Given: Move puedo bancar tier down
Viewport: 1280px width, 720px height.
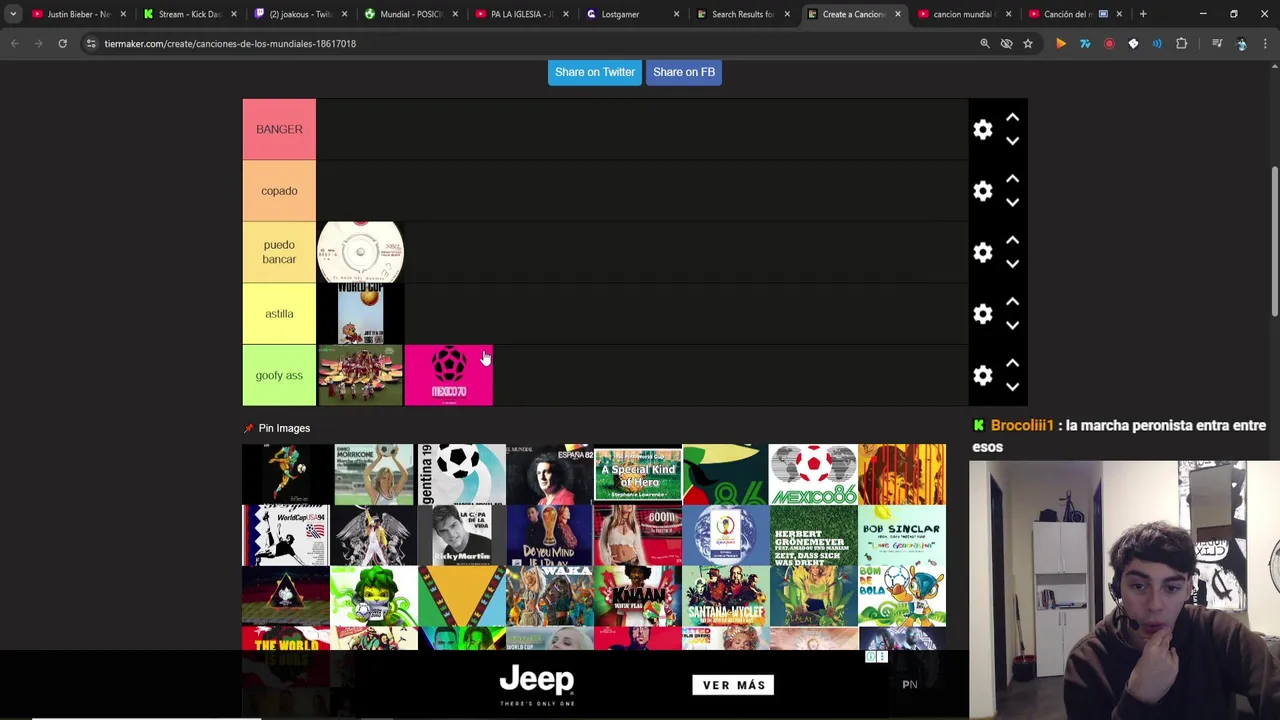Looking at the screenshot, I should point(1012,264).
